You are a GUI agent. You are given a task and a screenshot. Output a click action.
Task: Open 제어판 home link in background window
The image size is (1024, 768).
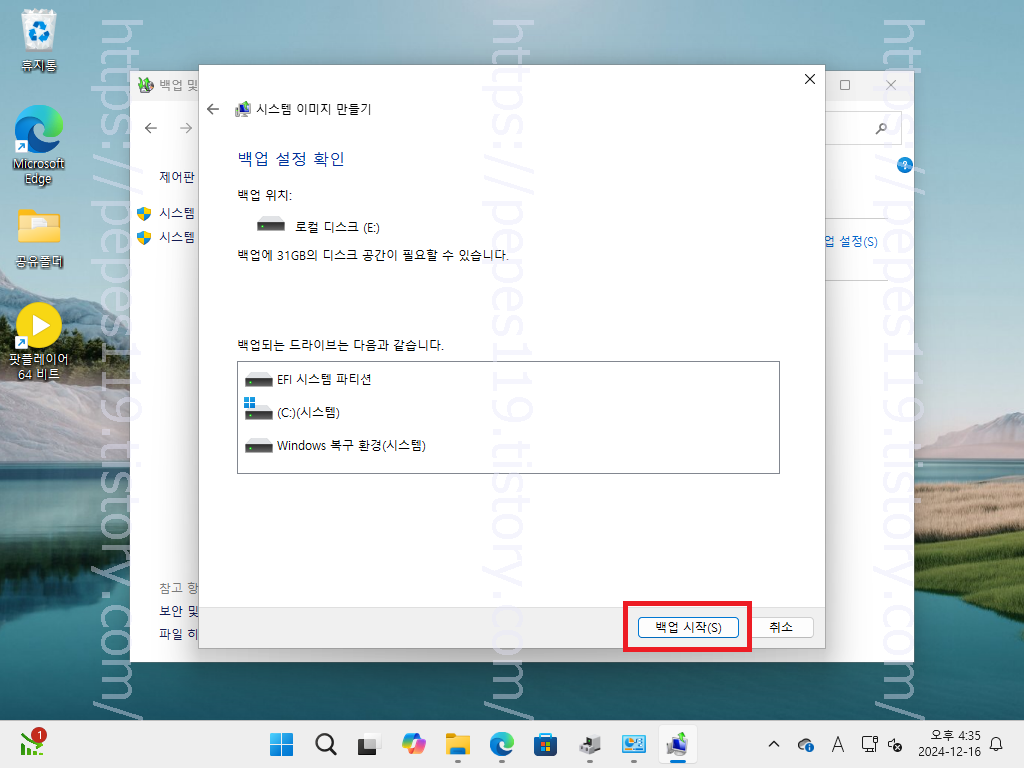[177, 177]
